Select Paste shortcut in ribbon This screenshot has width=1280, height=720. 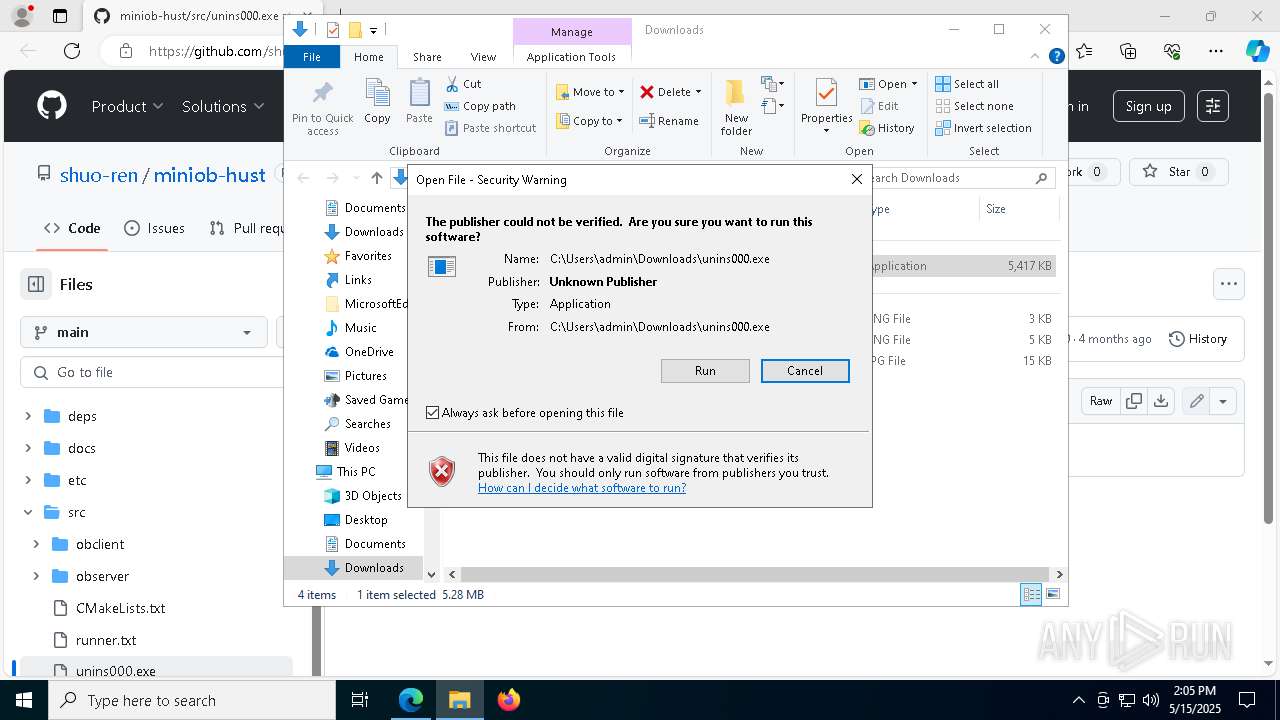click(x=491, y=128)
